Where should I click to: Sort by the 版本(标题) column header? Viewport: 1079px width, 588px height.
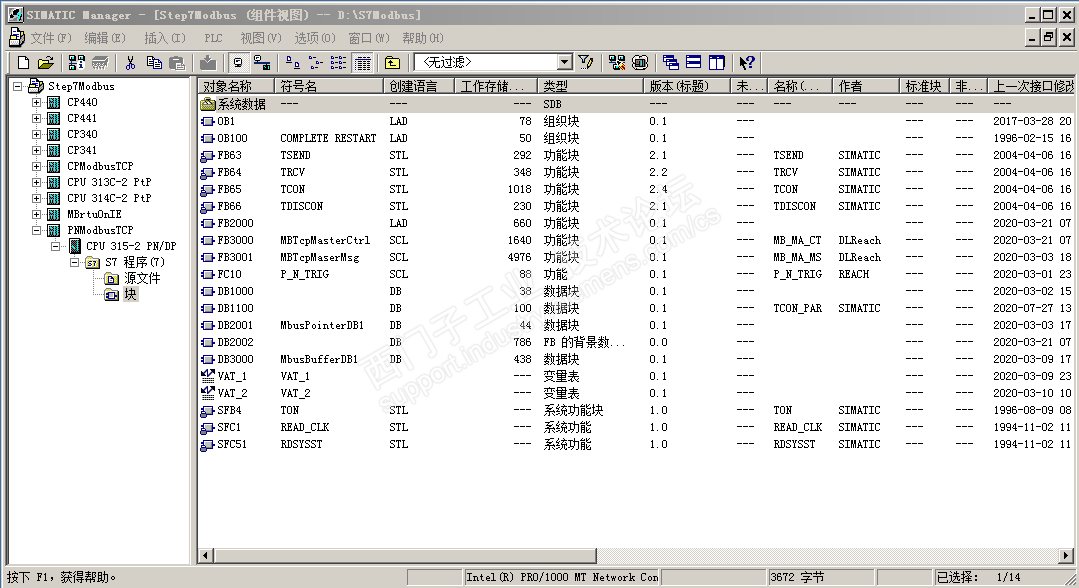(x=687, y=86)
